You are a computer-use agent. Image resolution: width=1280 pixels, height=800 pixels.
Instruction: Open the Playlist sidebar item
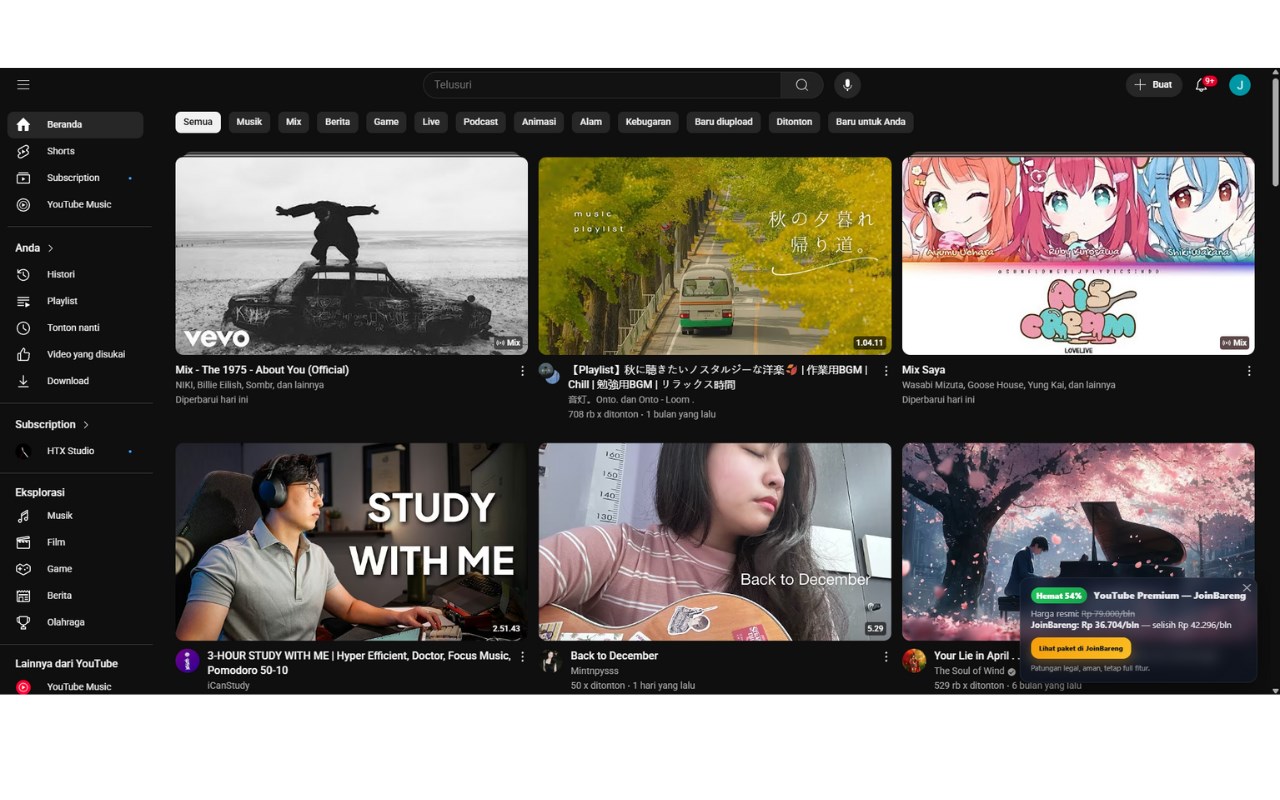click(x=75, y=301)
